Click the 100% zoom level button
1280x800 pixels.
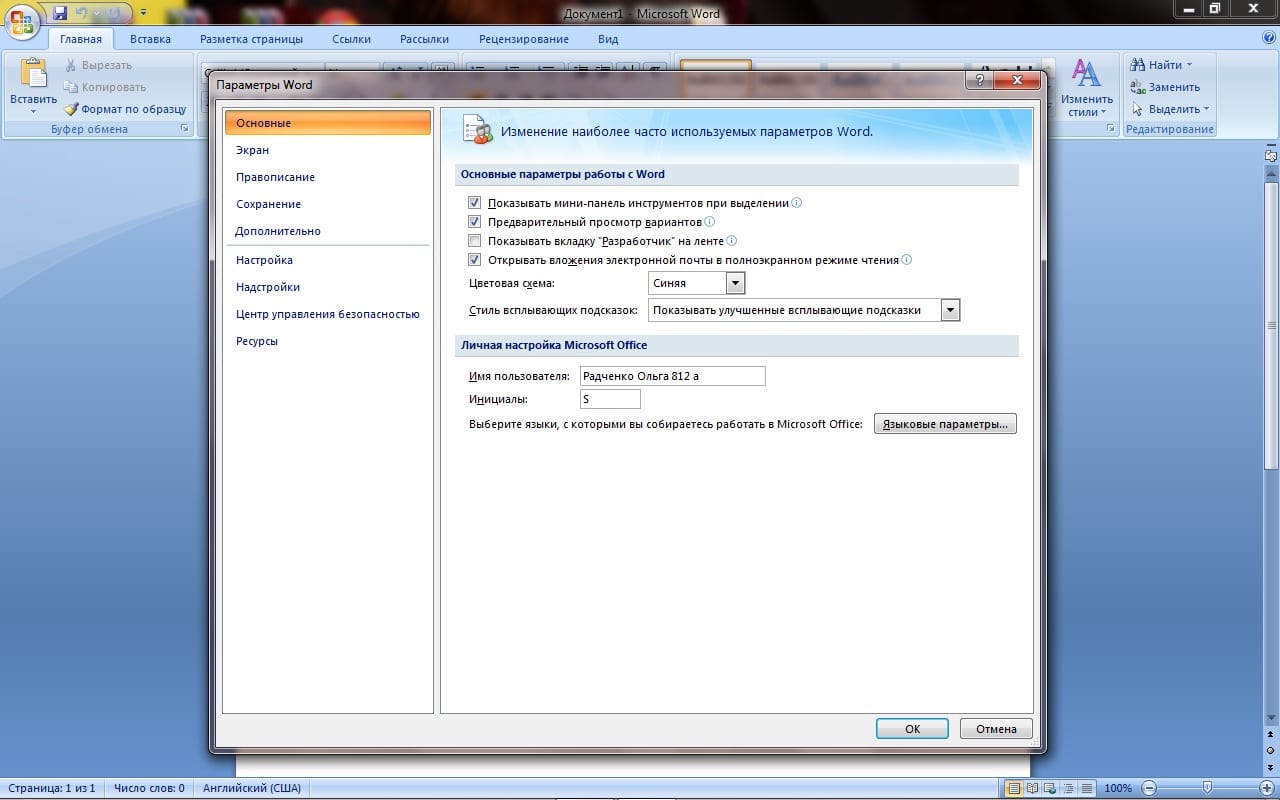tap(1118, 788)
